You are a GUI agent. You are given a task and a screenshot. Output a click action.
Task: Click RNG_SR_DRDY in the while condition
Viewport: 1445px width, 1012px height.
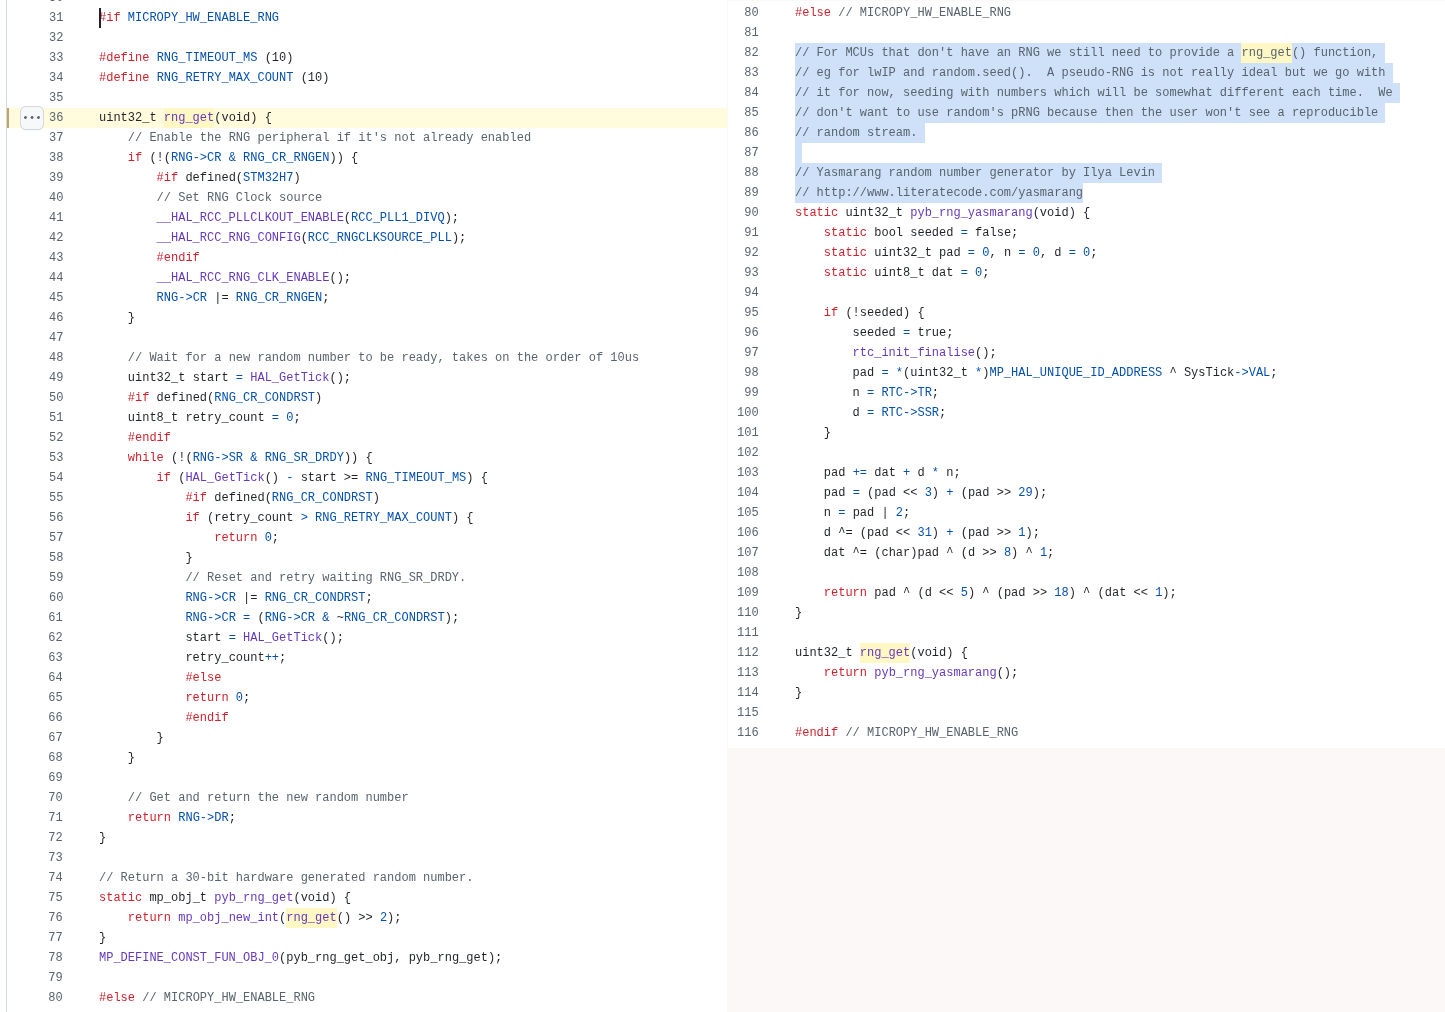coord(304,457)
